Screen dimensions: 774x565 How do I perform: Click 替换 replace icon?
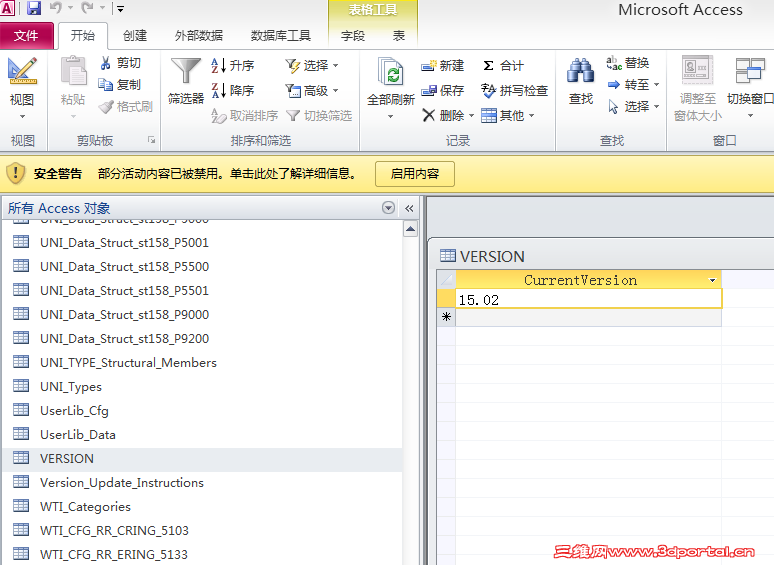point(614,63)
